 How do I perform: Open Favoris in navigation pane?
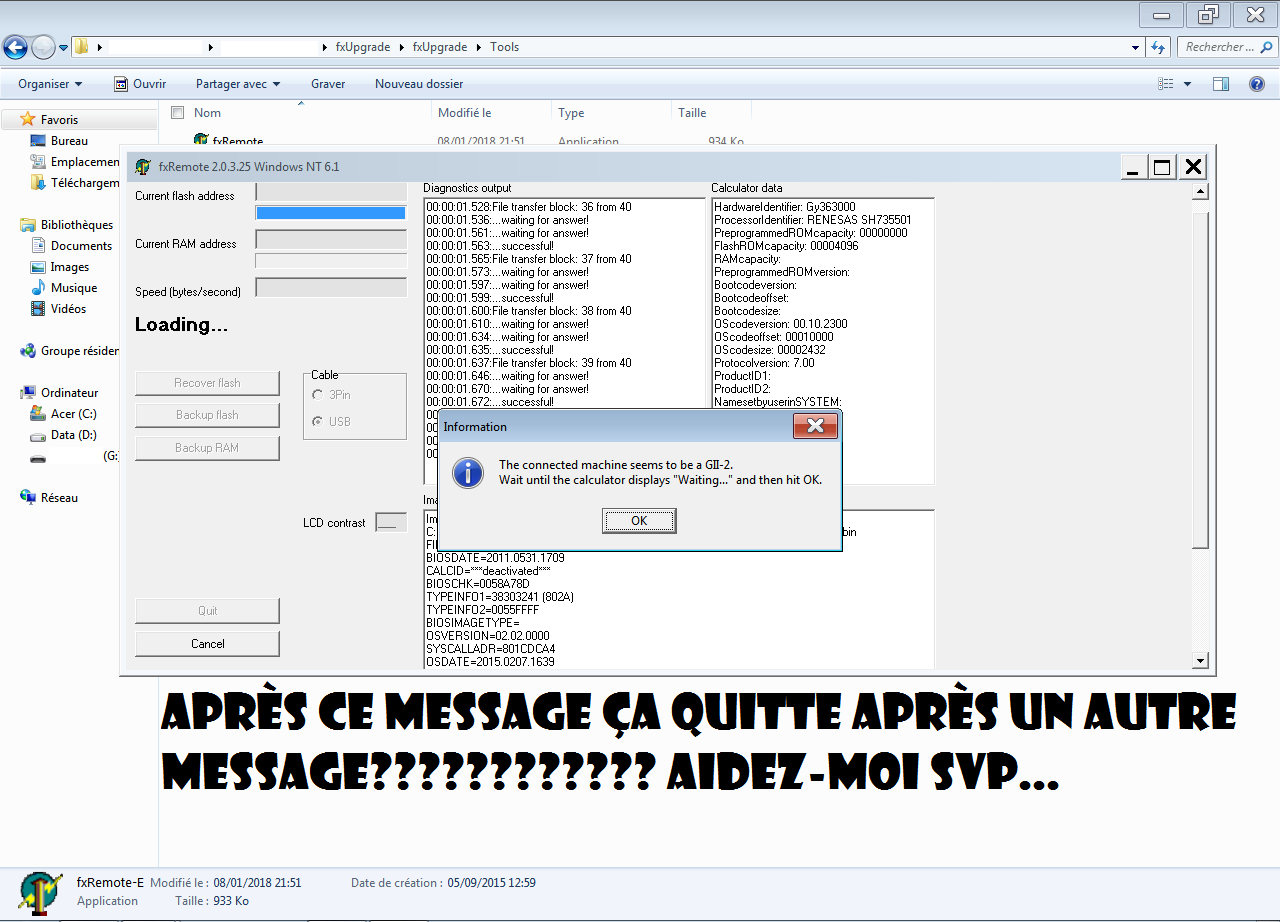click(x=58, y=119)
